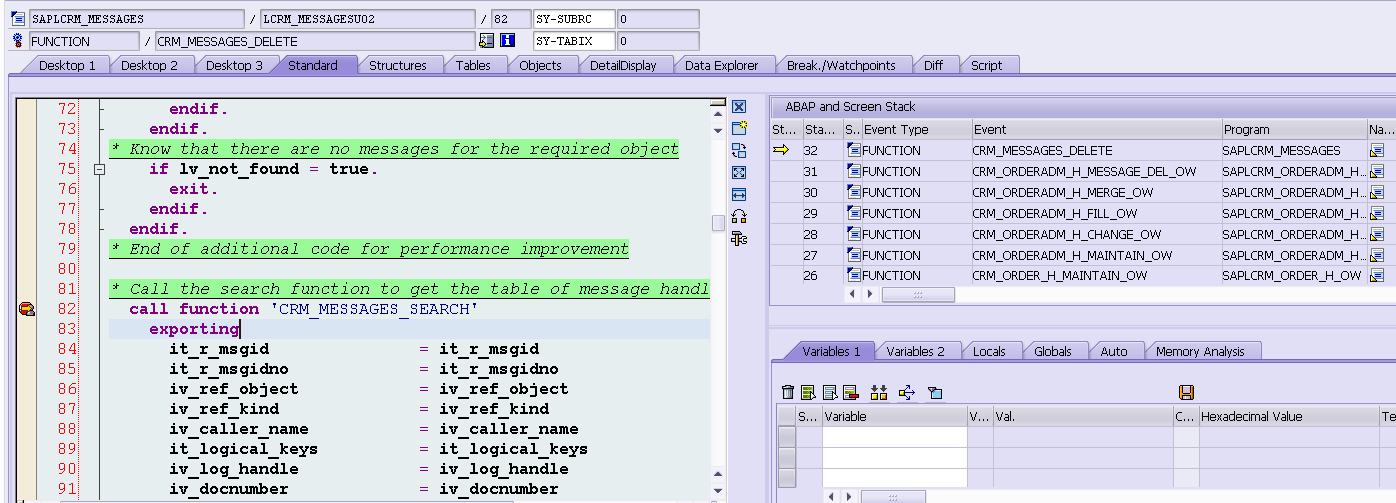Click the full screen tool icon

tap(739, 172)
